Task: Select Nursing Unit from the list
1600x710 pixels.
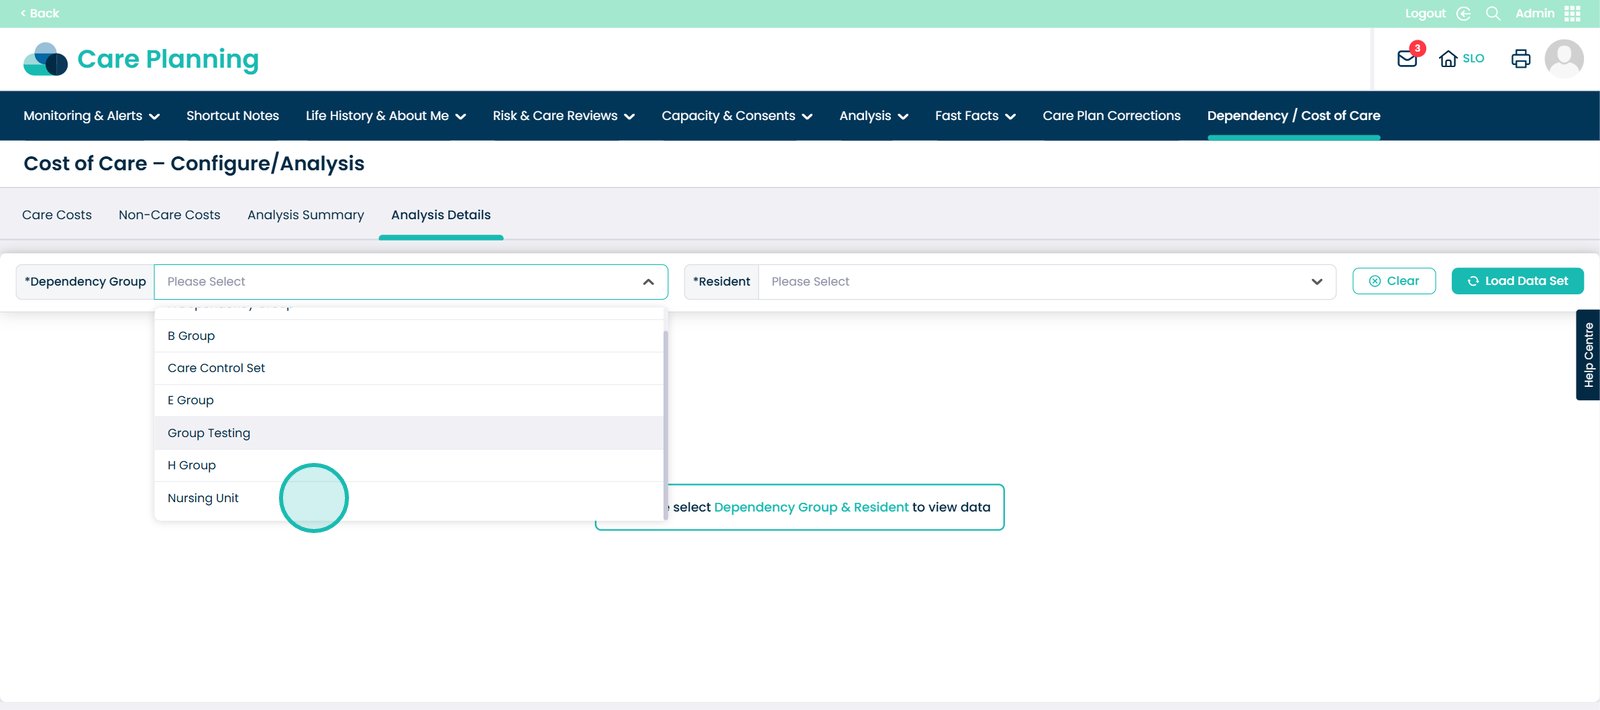Action: pos(203,498)
